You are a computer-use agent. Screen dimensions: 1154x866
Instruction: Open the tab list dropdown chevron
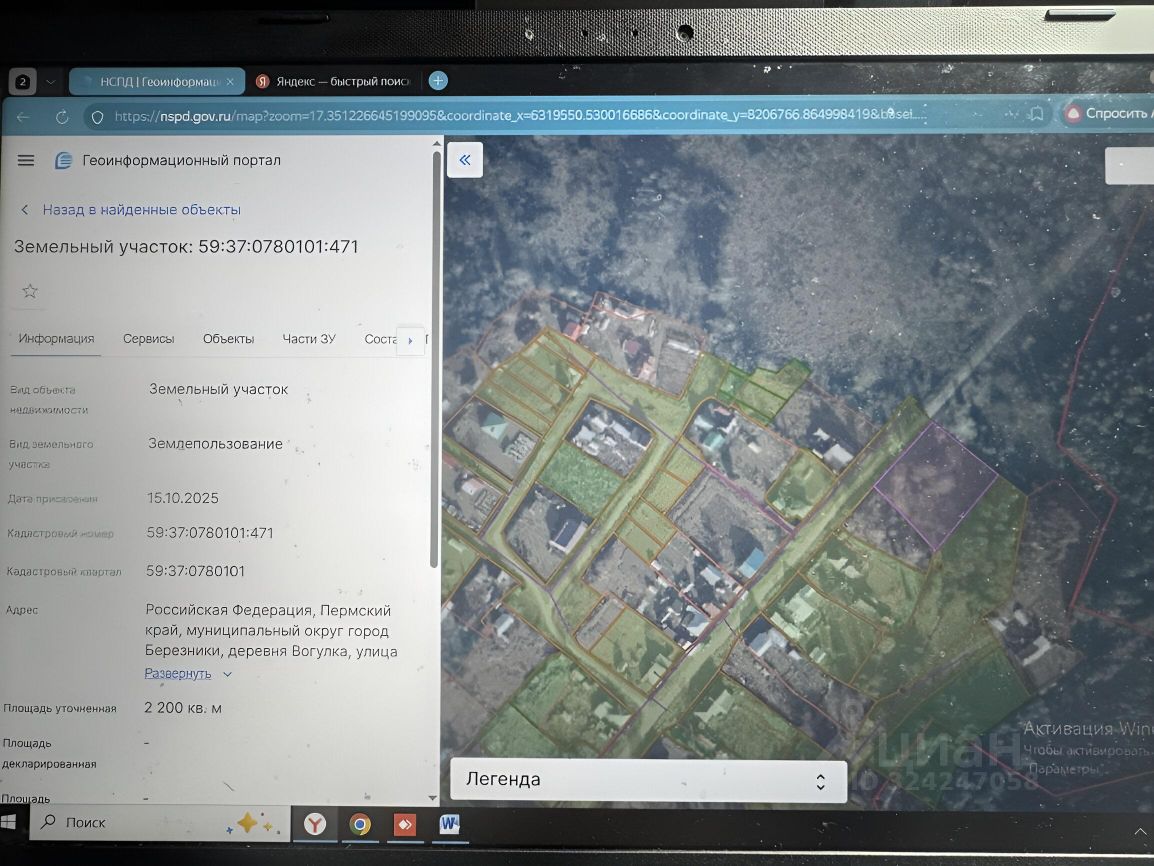50,81
